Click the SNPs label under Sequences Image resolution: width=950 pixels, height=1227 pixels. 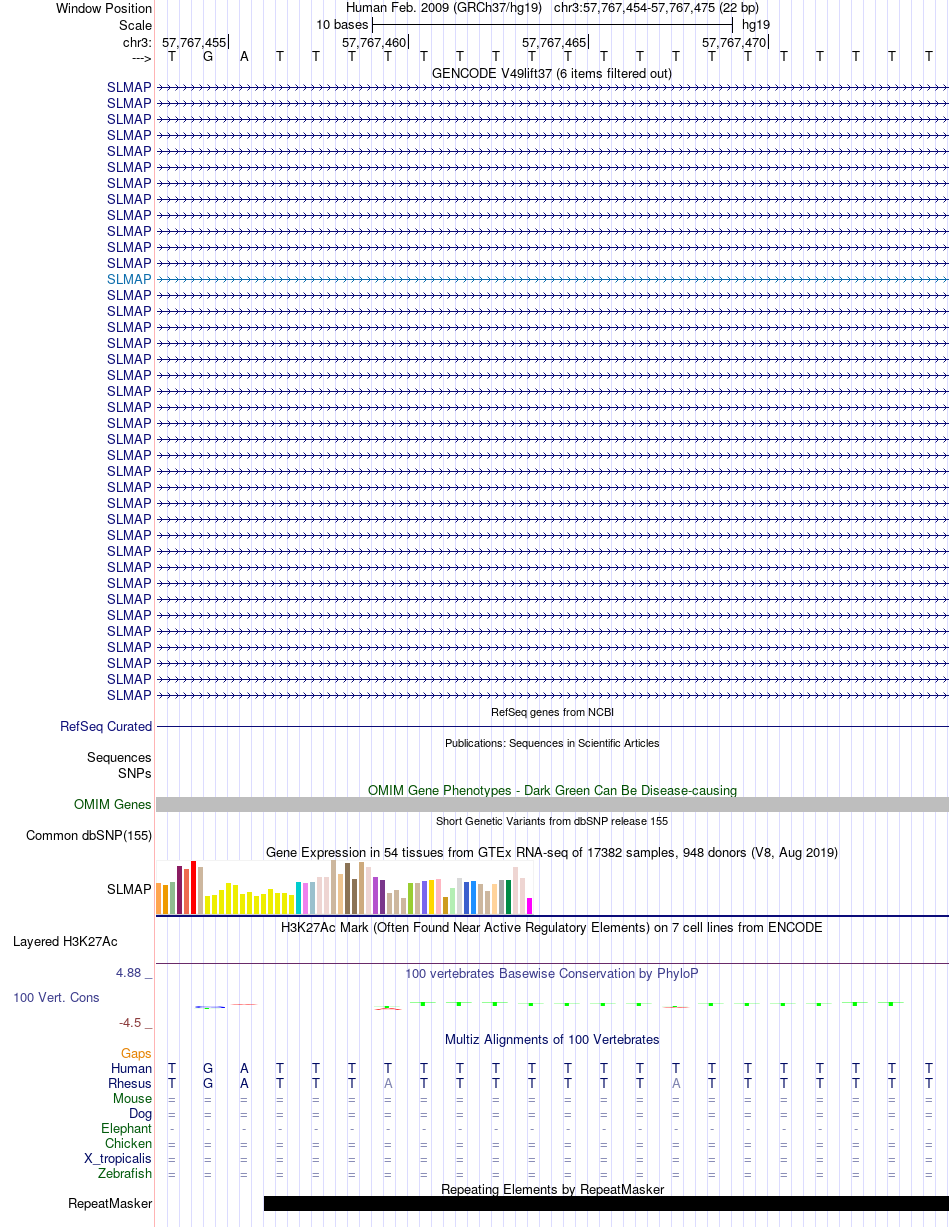[135, 773]
